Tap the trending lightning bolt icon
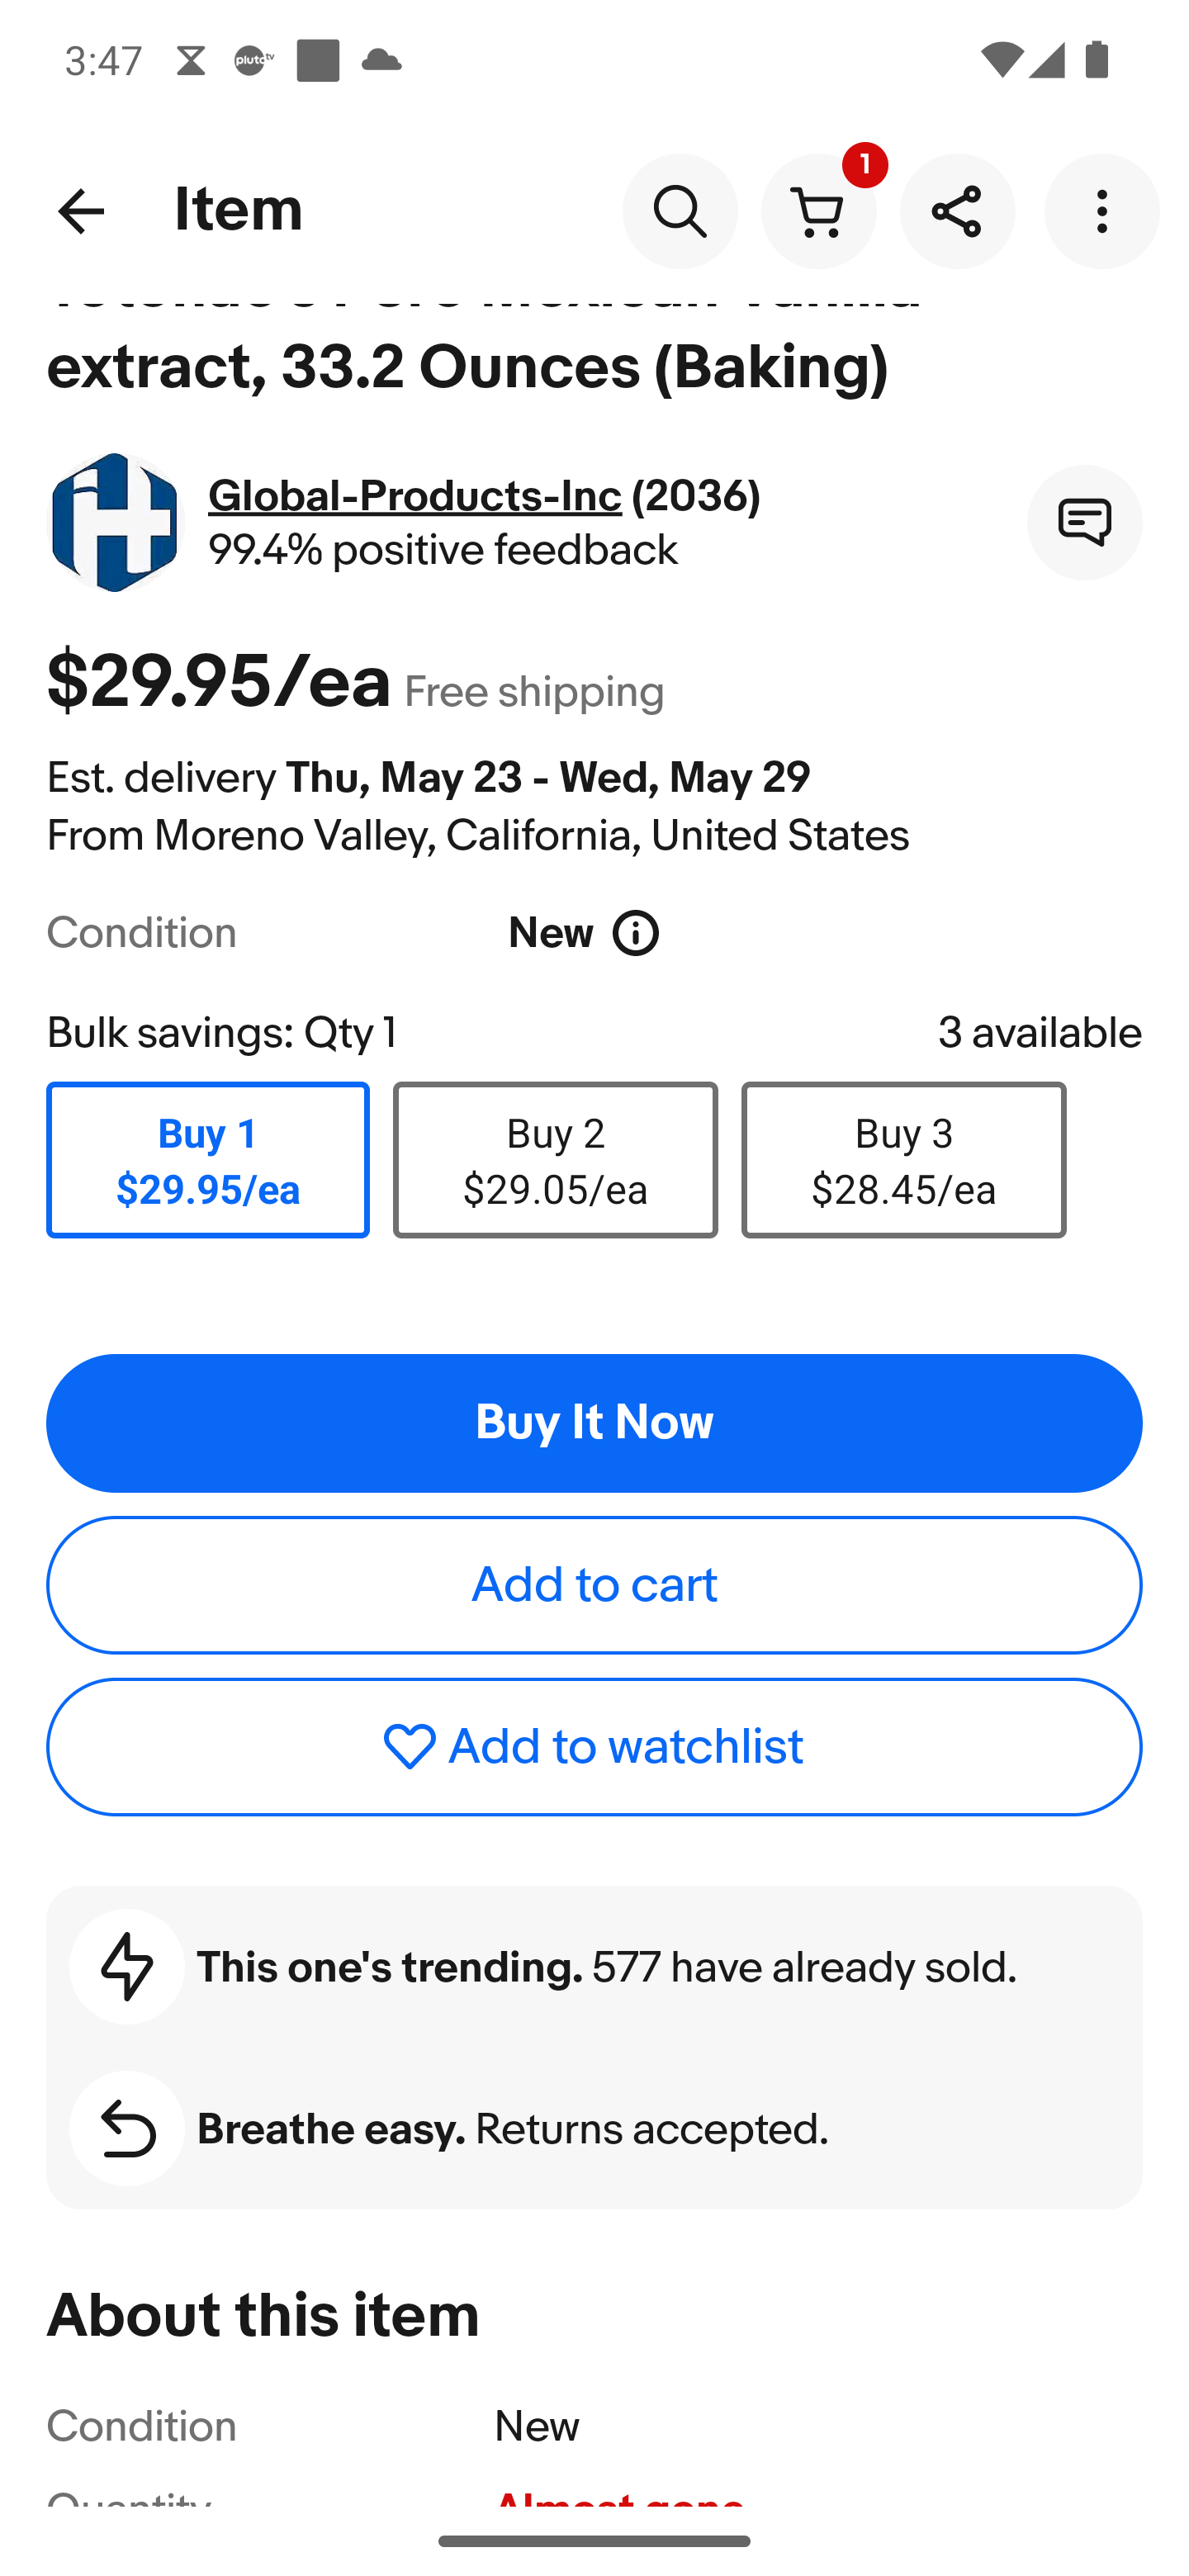This screenshot has height=2576, width=1189. tap(127, 1967)
